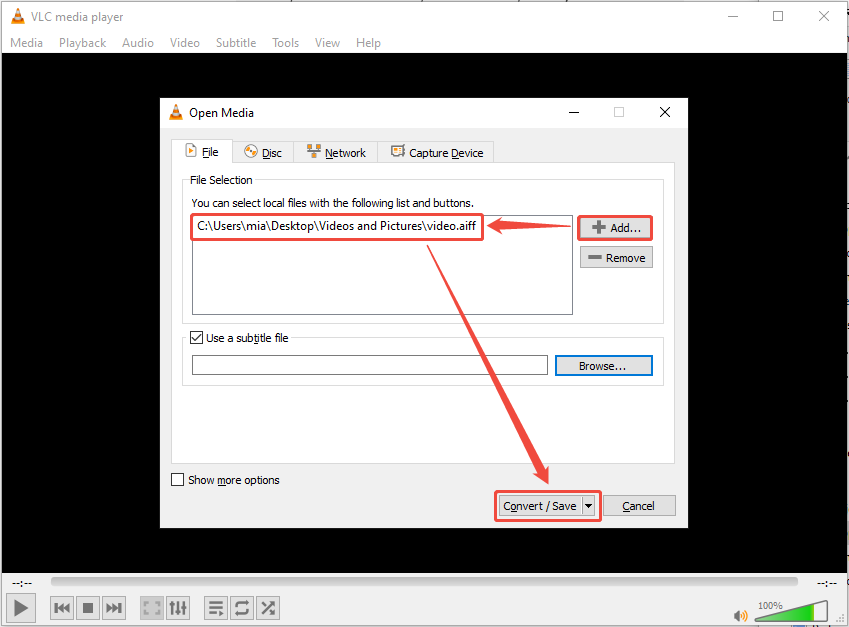The image size is (849, 627).
Task: Start playback with the Play button
Action: click(x=21, y=608)
